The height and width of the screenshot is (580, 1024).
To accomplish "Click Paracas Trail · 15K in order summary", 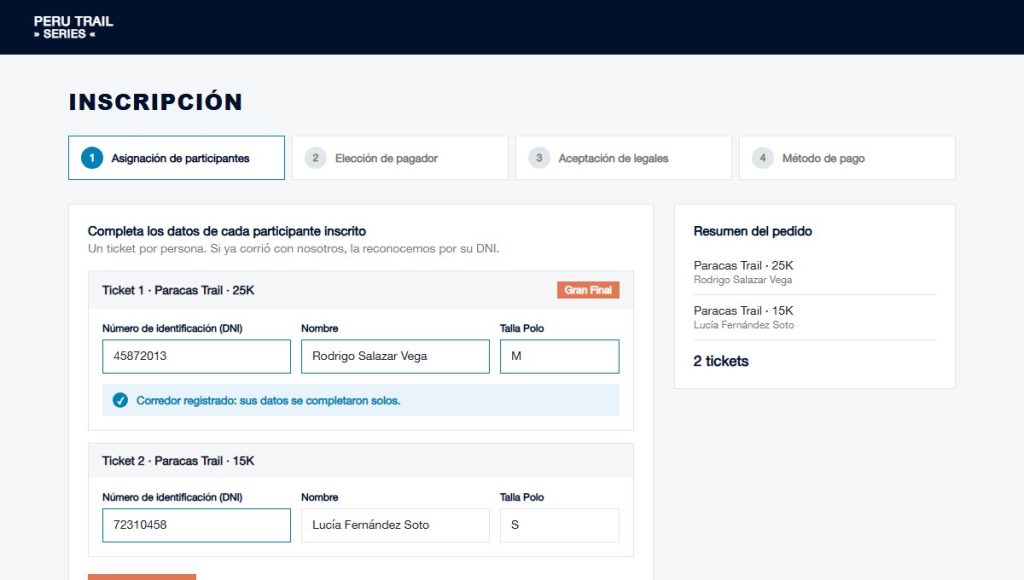I will [x=743, y=310].
